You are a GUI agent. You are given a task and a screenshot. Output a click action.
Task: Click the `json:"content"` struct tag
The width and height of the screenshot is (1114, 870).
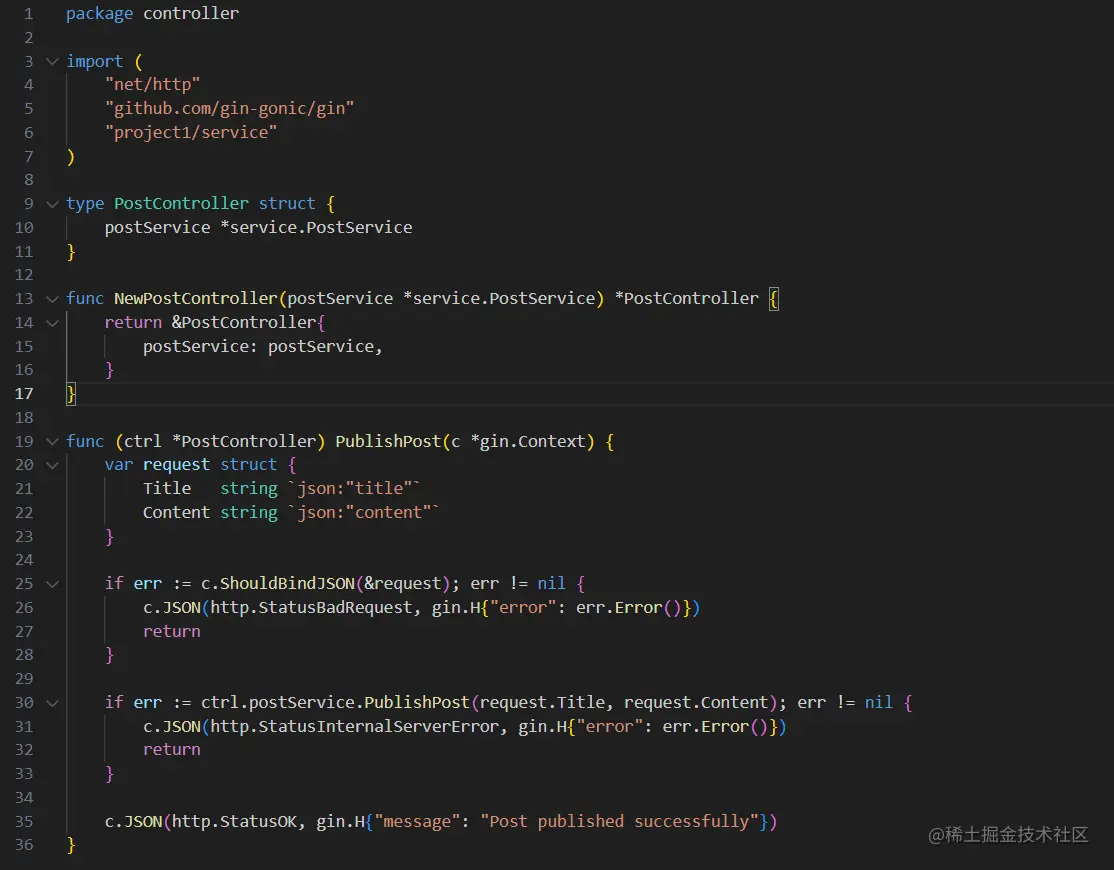(364, 513)
